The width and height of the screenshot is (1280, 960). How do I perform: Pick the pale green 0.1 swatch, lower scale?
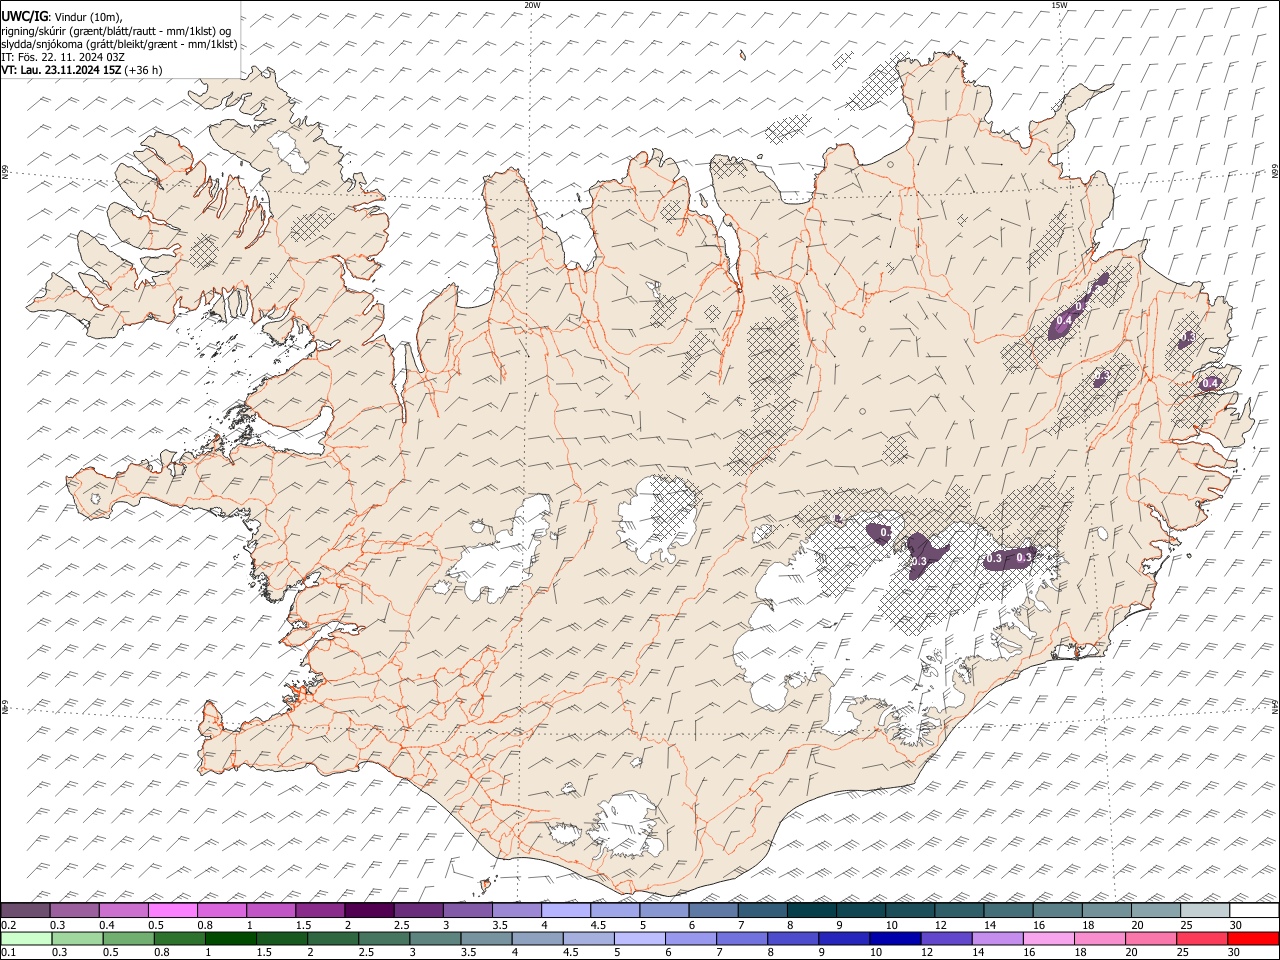coord(26,938)
